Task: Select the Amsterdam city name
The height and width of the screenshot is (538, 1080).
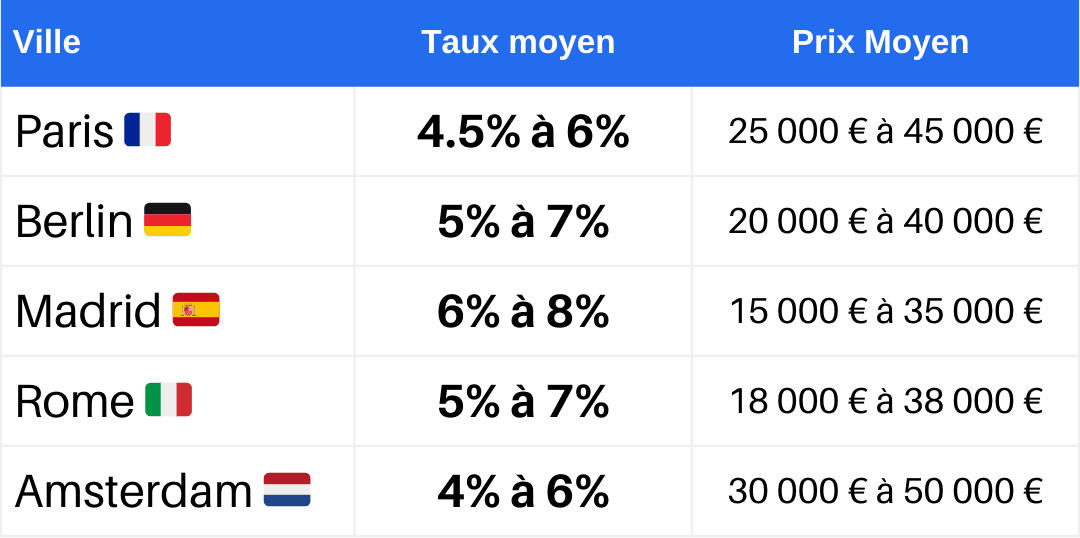Action: coord(134,491)
